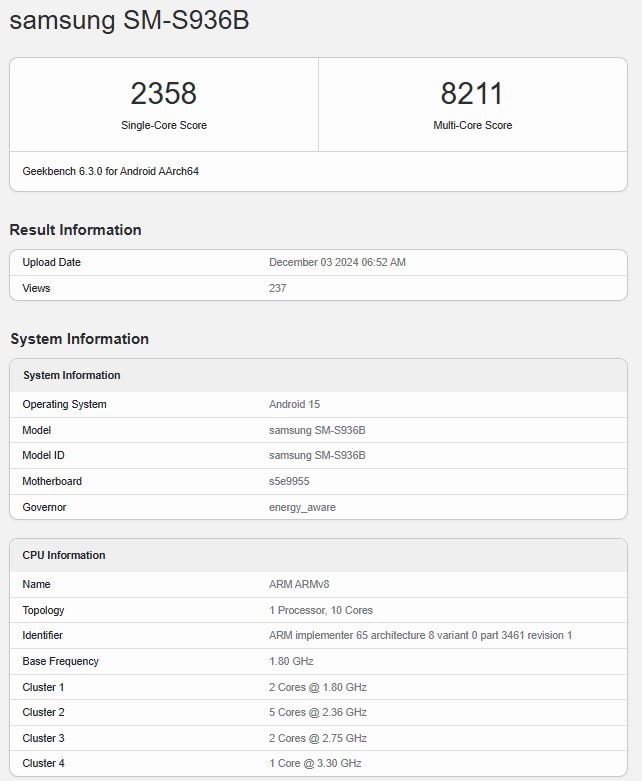
Task: Click the page title samsung SM-S936B
Action: click(129, 21)
